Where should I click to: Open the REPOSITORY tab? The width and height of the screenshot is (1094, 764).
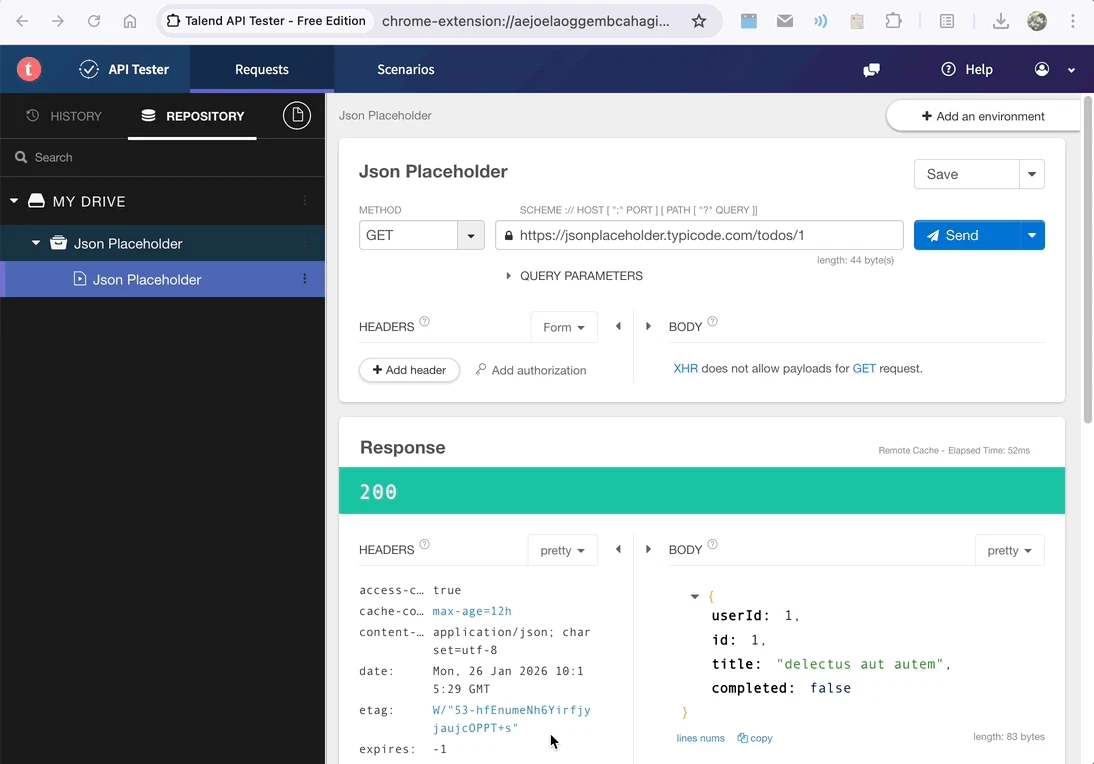pyautogui.click(x=193, y=116)
